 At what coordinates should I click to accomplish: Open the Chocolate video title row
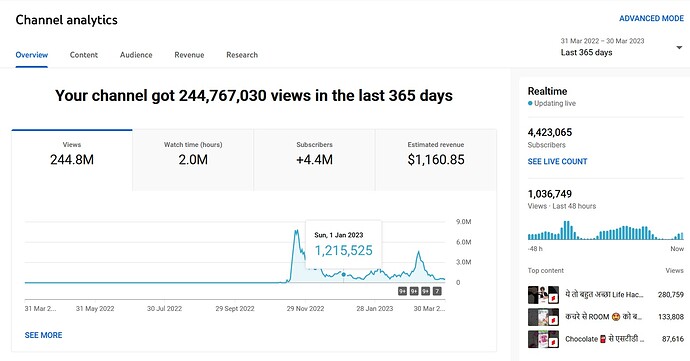coord(606,339)
